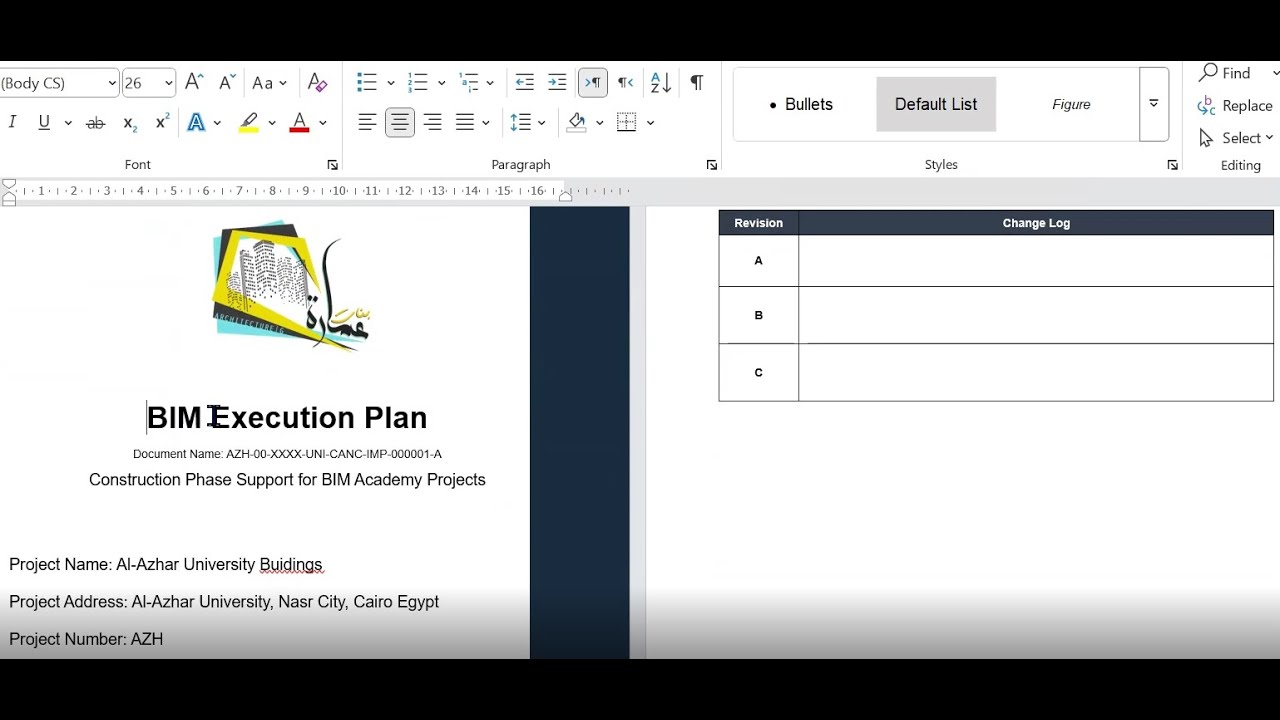
Task: Open the font name combo box
Action: 59,83
